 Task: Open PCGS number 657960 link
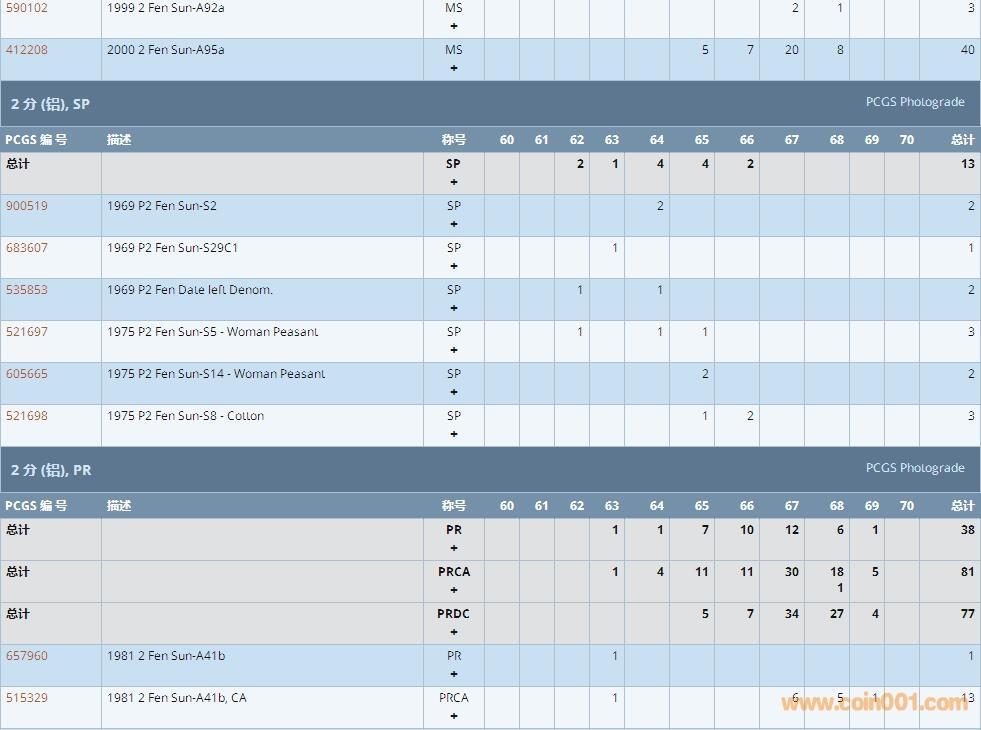[26, 656]
